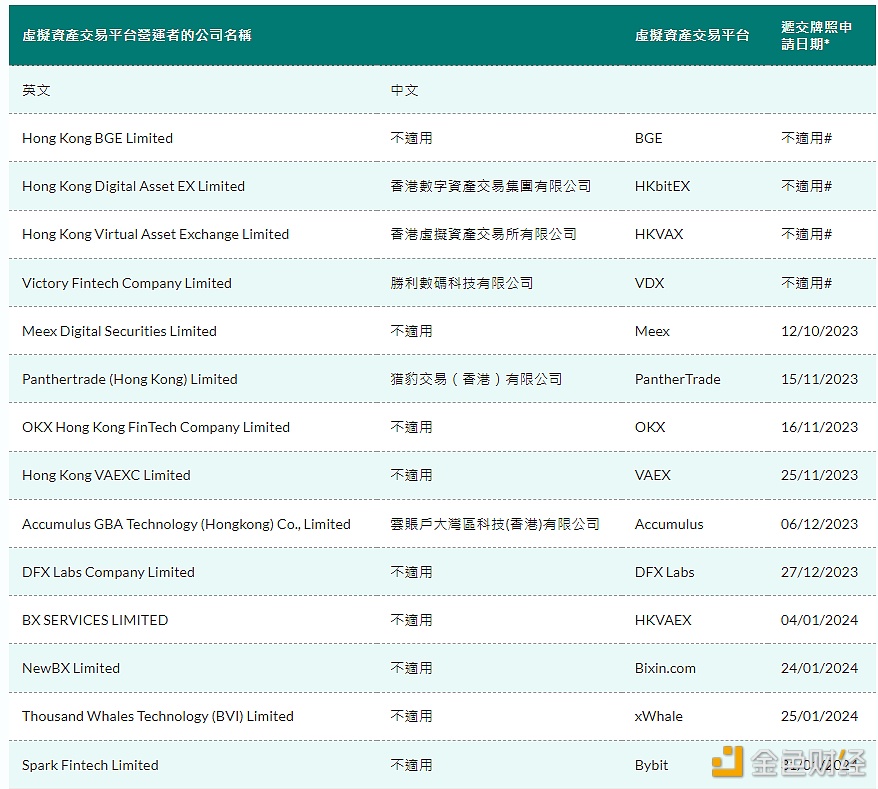Select the 虛擬資產交易平台 column header
The image size is (878, 789).
[x=692, y=35]
